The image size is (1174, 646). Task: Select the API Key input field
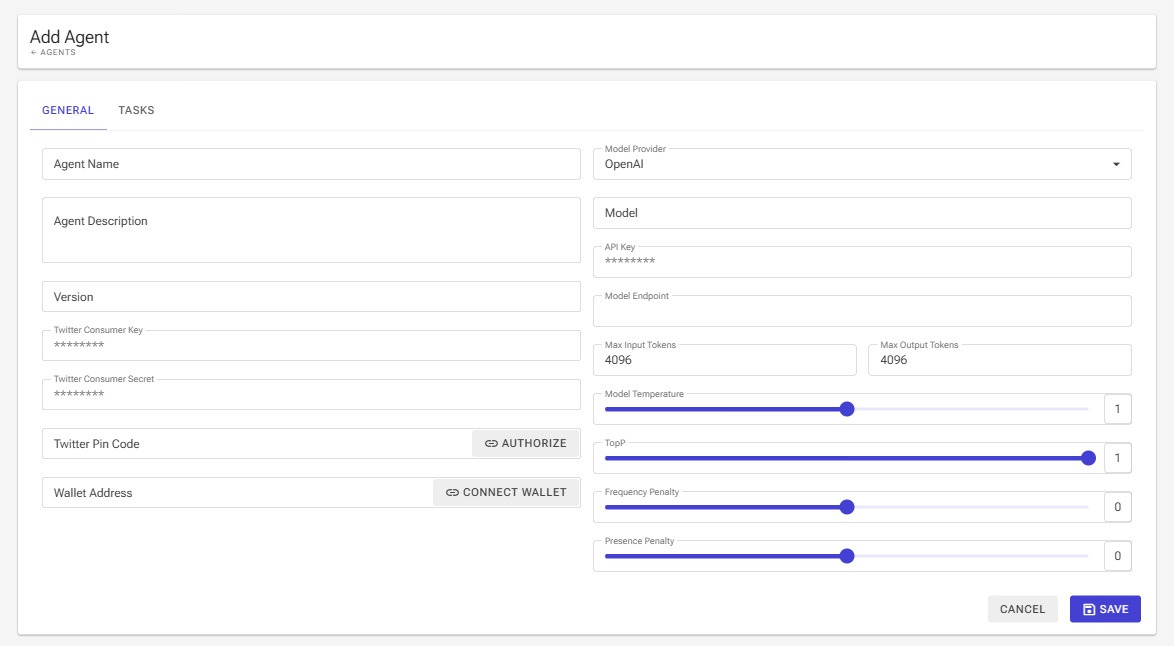click(860, 262)
